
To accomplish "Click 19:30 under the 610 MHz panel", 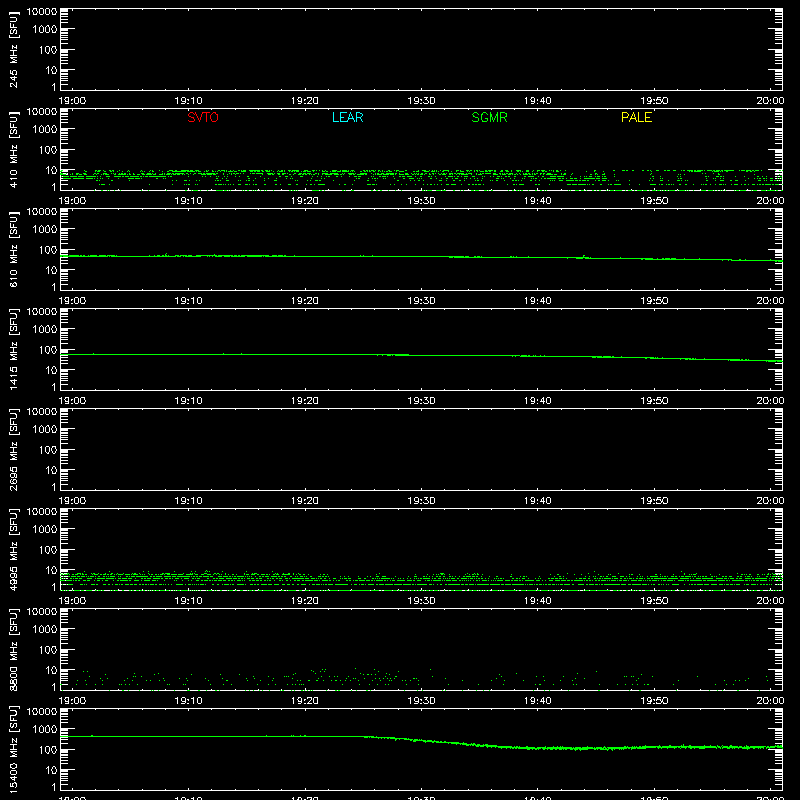I will 421,301.
